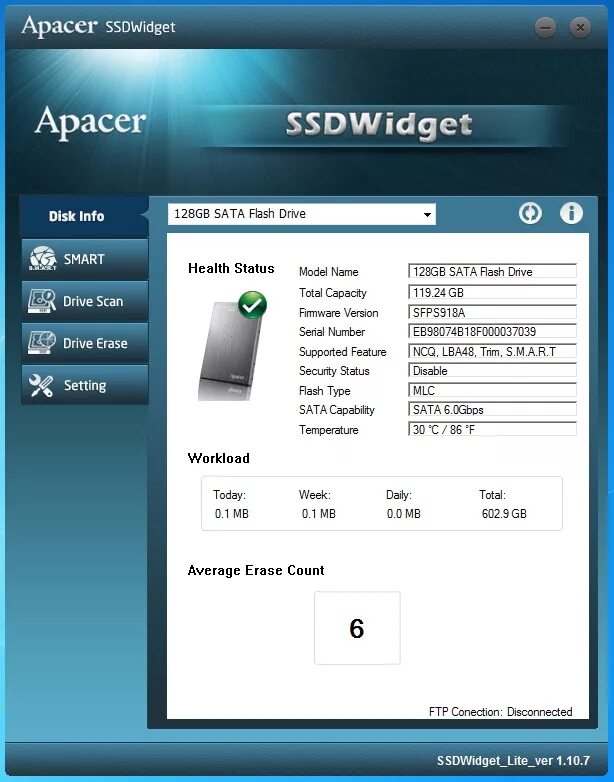Click the FTP Conection: Disconnected status text
Image resolution: width=614 pixels, height=782 pixels.
[500, 712]
